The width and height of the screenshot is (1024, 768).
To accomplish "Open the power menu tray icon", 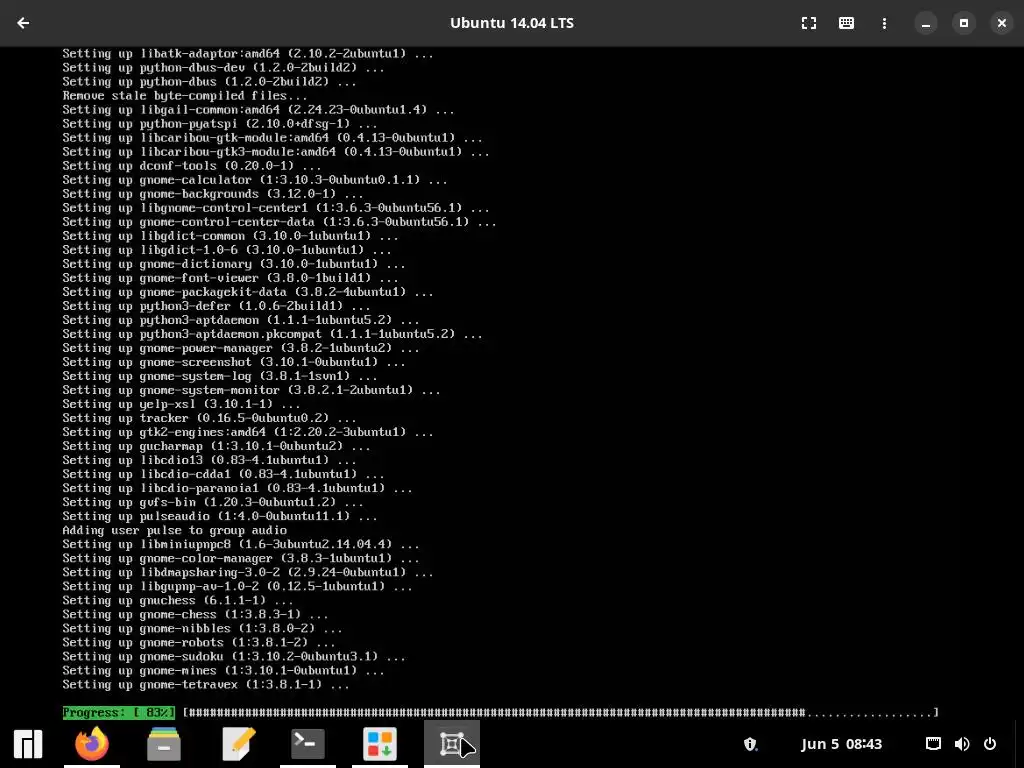I will point(990,744).
